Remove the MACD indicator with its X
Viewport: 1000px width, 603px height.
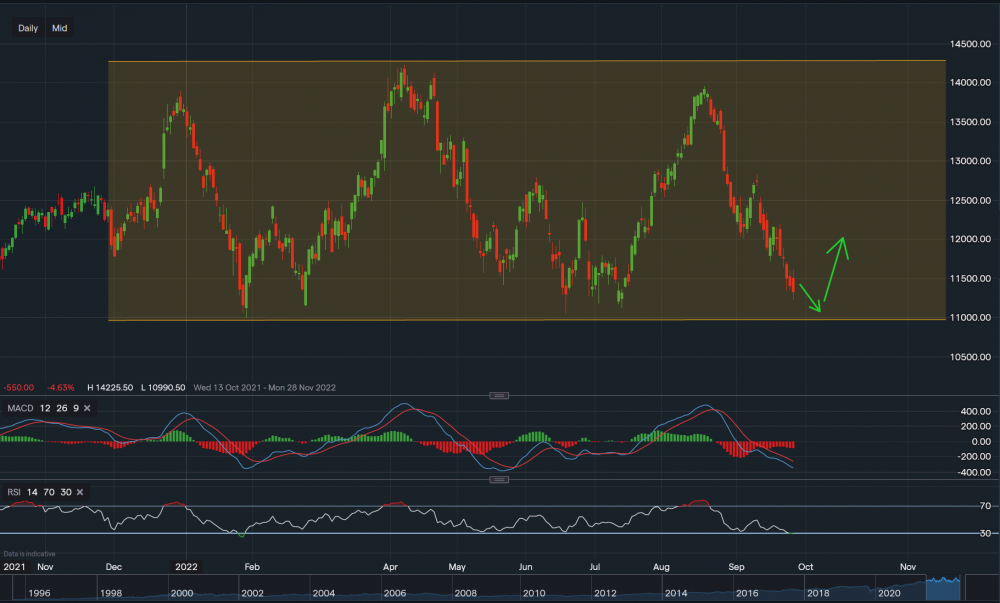coord(87,408)
